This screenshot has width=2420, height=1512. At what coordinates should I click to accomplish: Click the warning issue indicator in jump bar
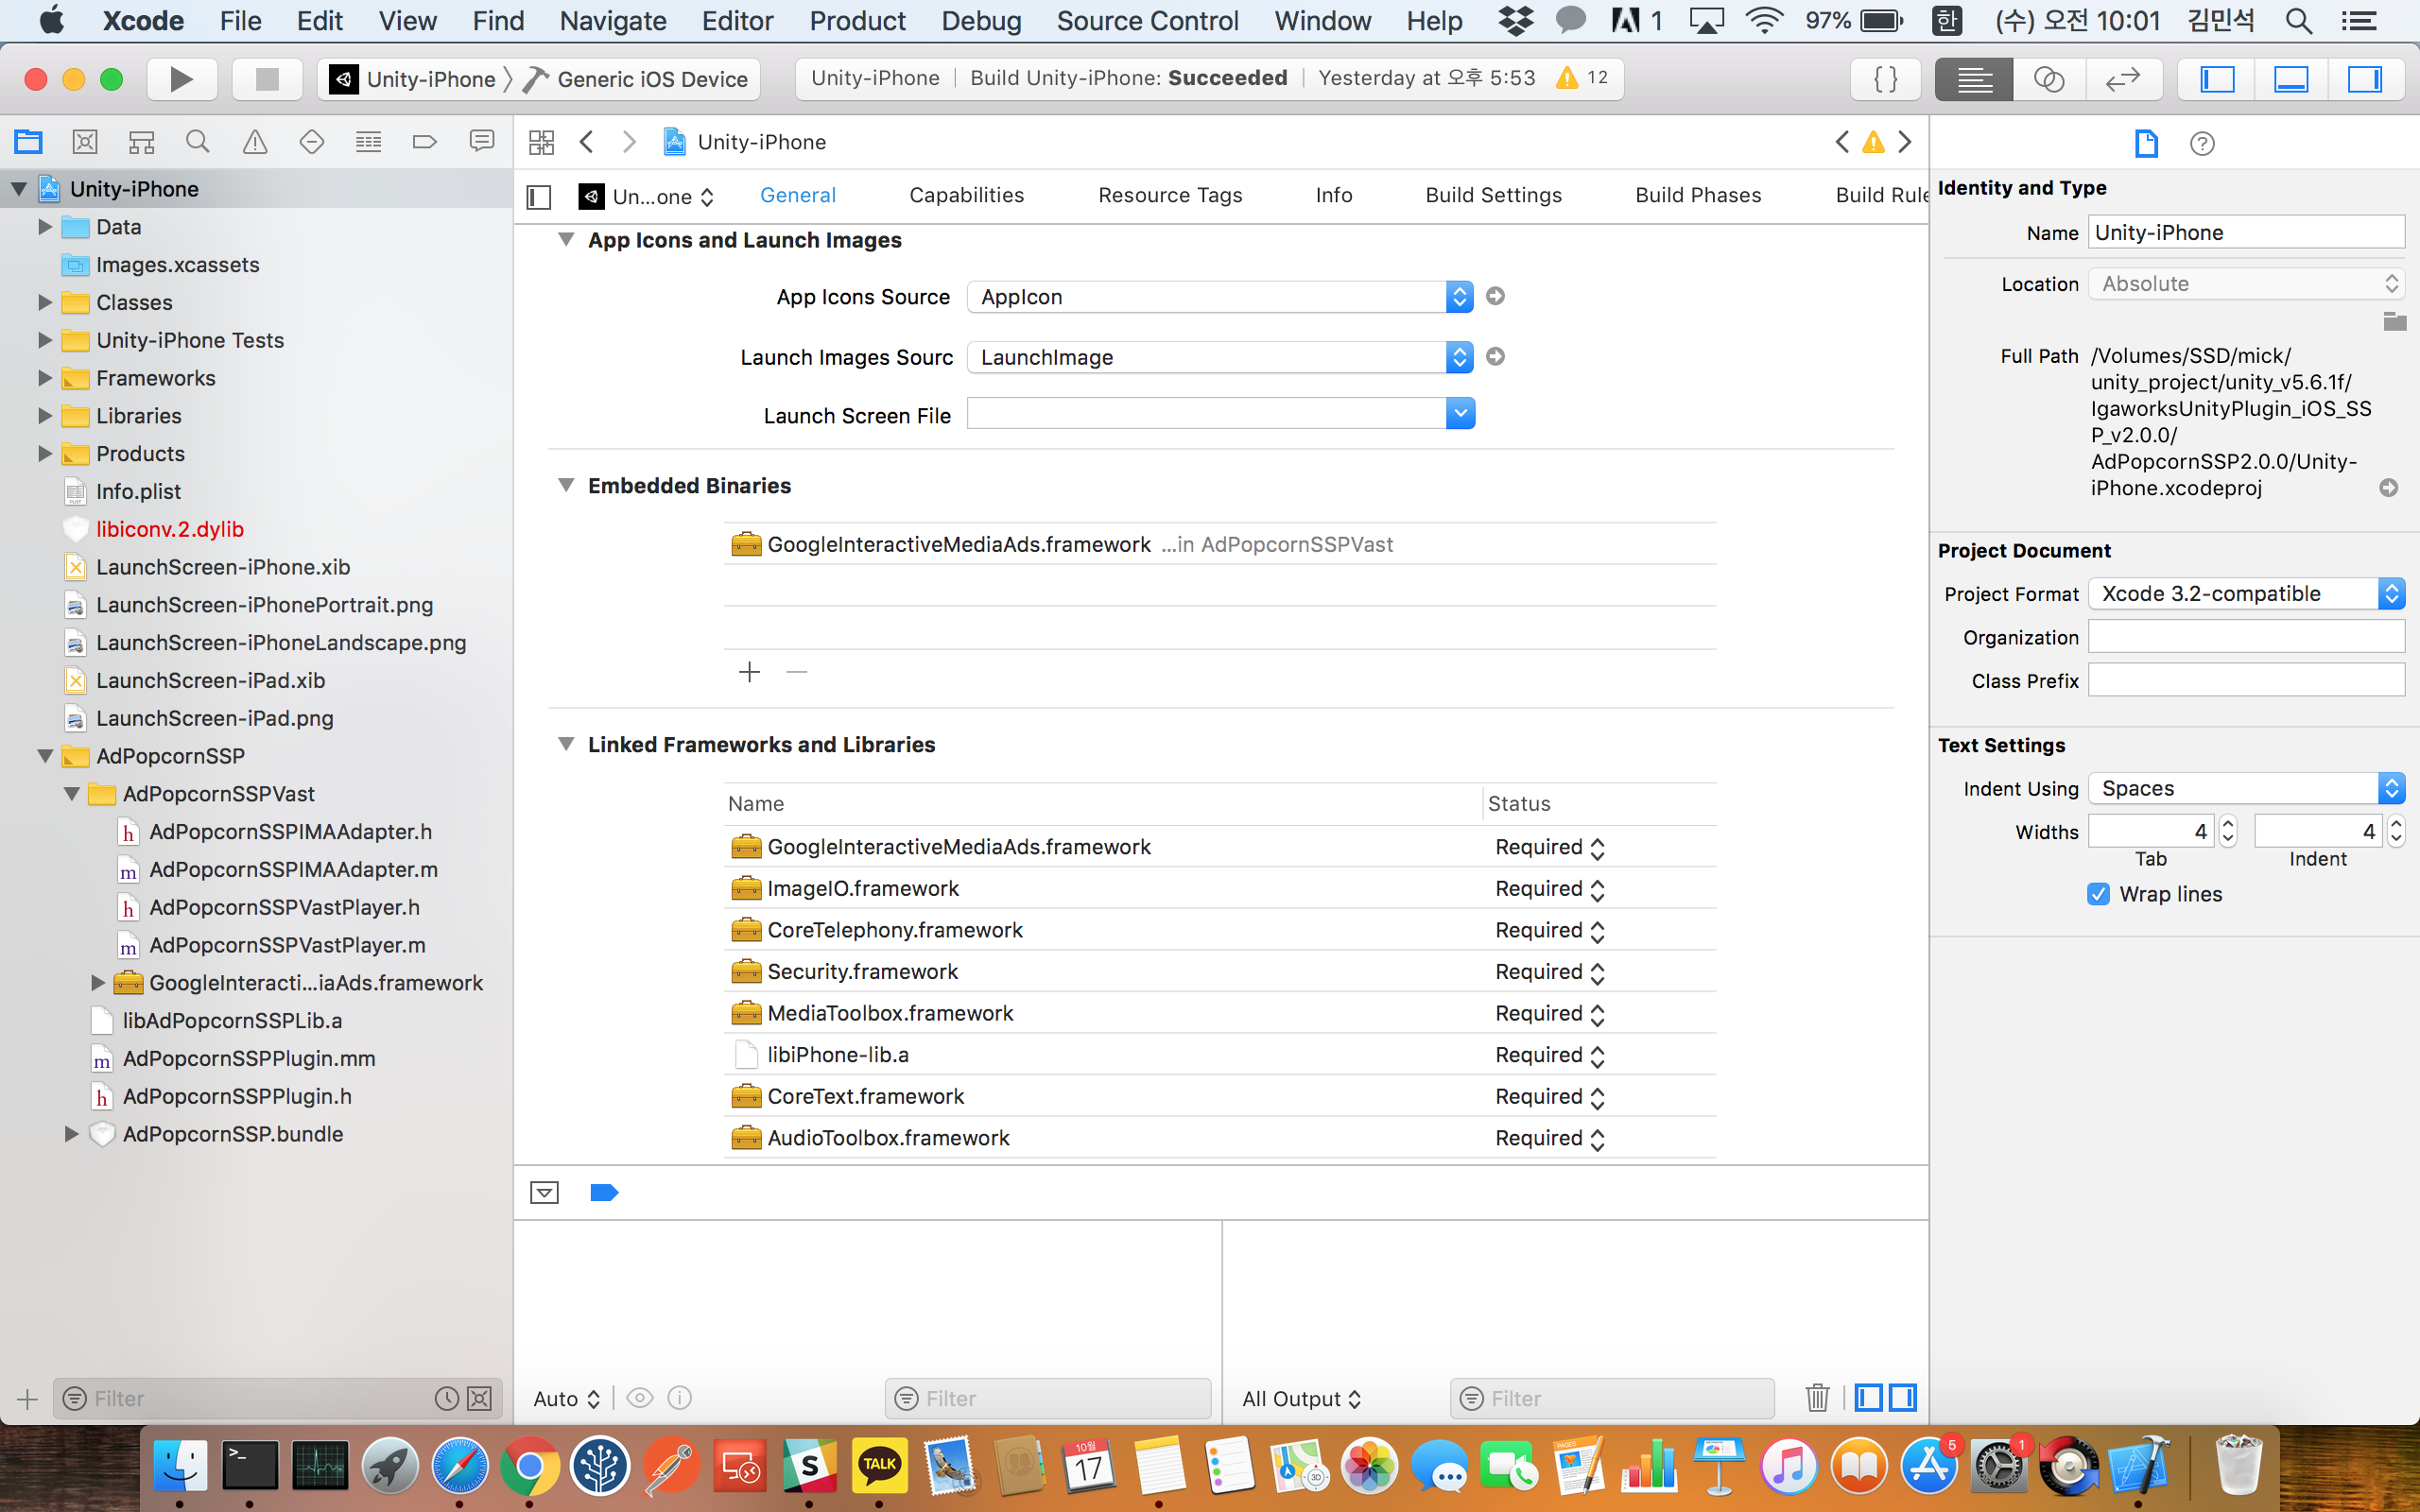[1873, 142]
